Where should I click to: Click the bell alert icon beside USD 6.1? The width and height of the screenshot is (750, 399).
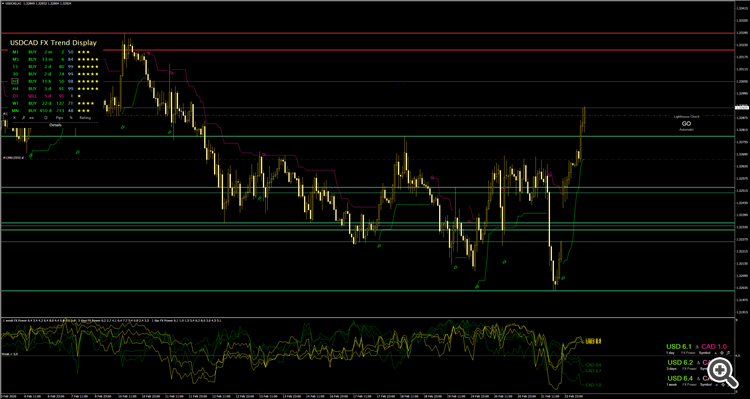[697, 347]
